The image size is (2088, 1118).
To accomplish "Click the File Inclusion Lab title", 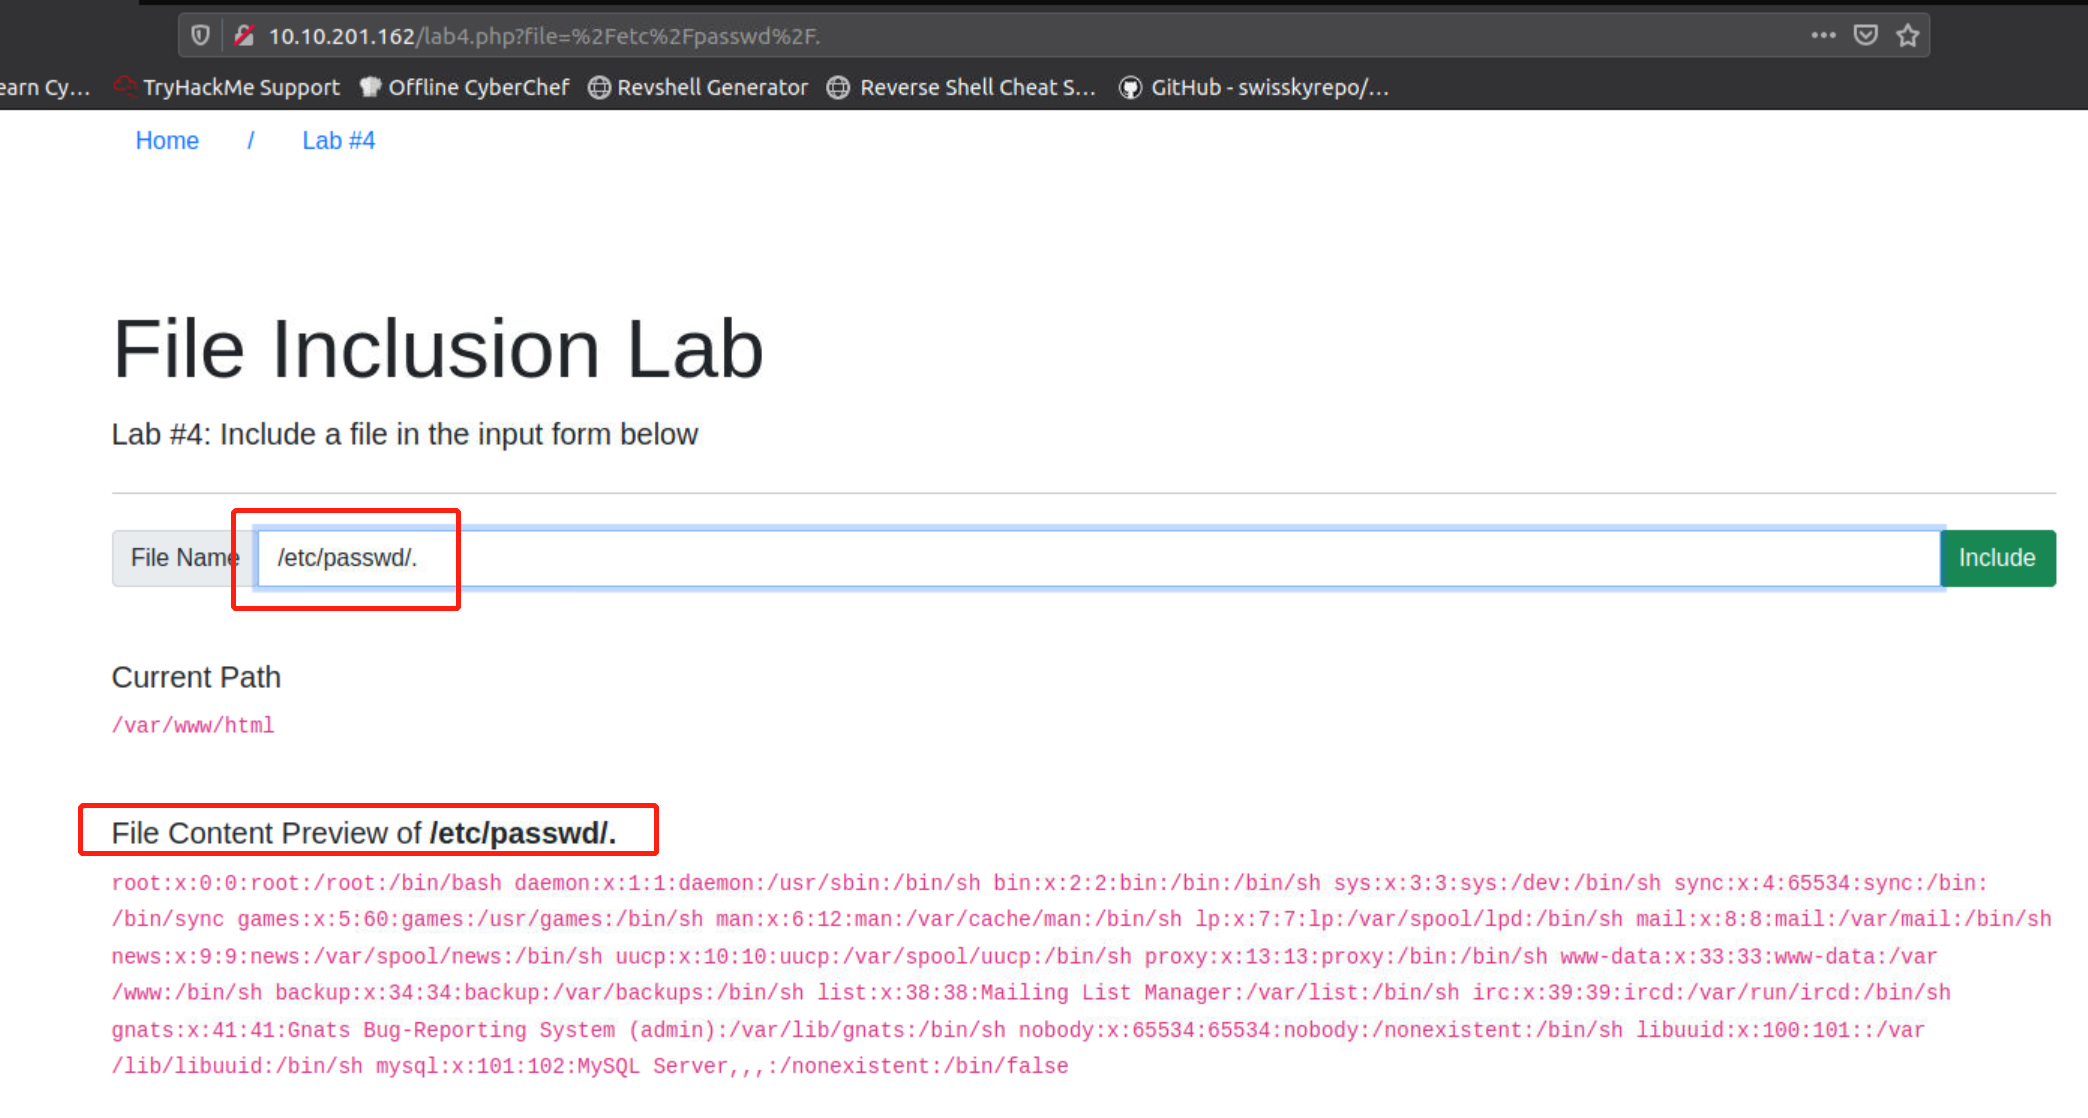I will click(x=438, y=349).
